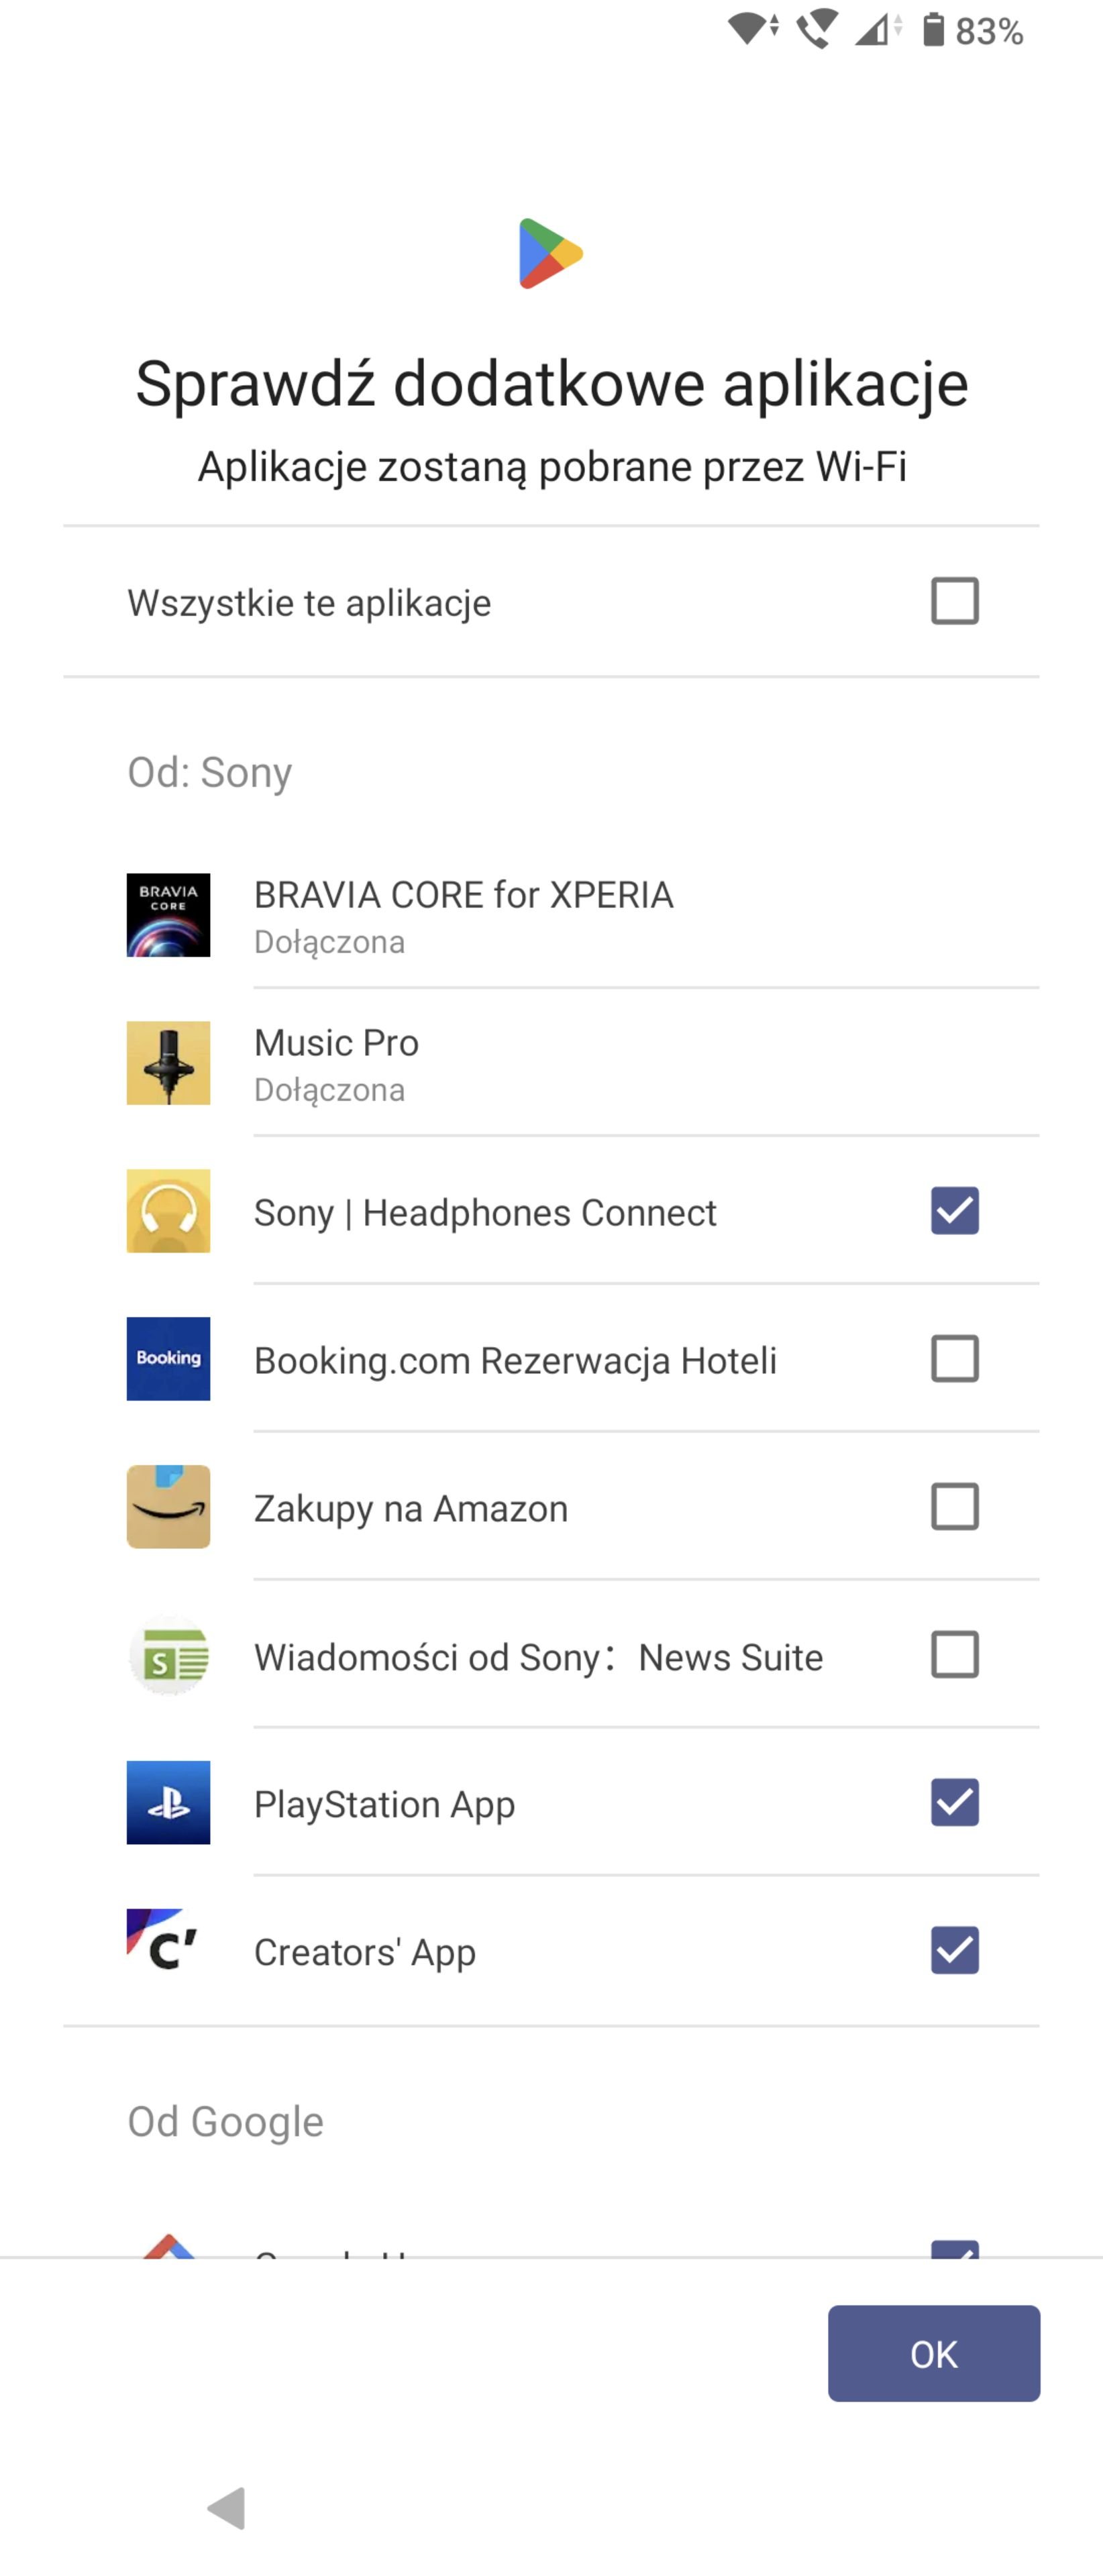Tap the BRAVIA CORE for XPERIA entry
The image size is (1103, 2576).
[463, 915]
